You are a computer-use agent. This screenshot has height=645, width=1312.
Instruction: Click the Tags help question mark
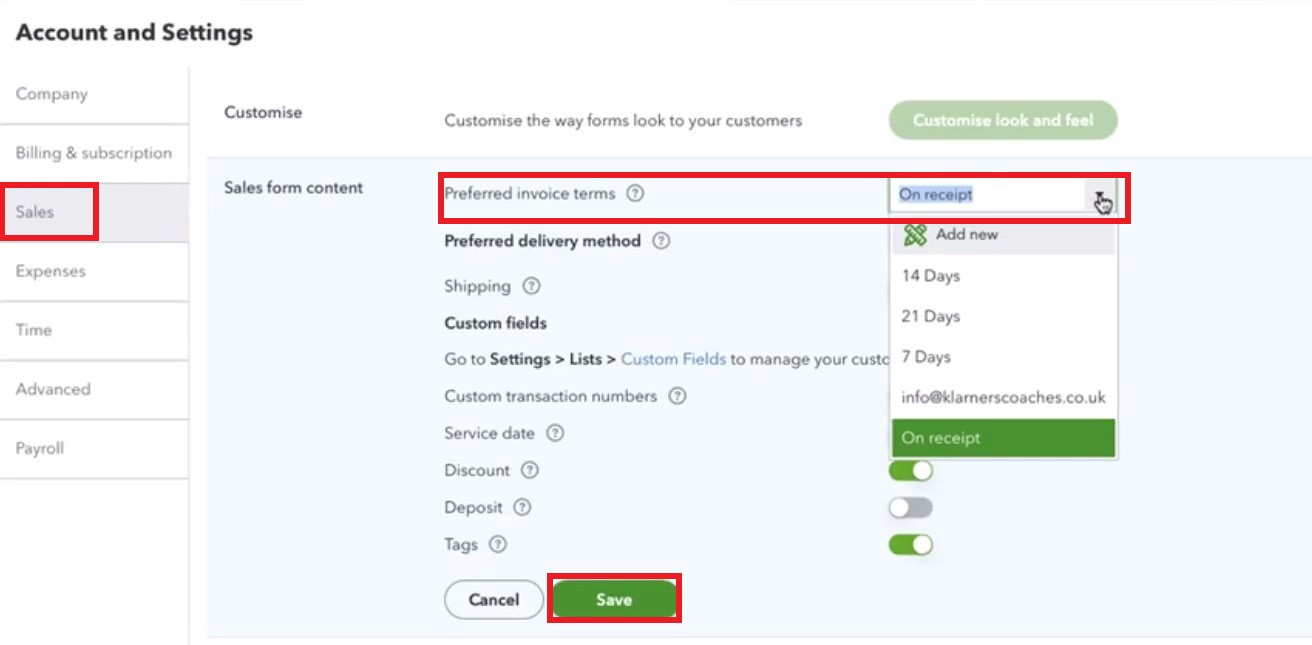[498, 545]
